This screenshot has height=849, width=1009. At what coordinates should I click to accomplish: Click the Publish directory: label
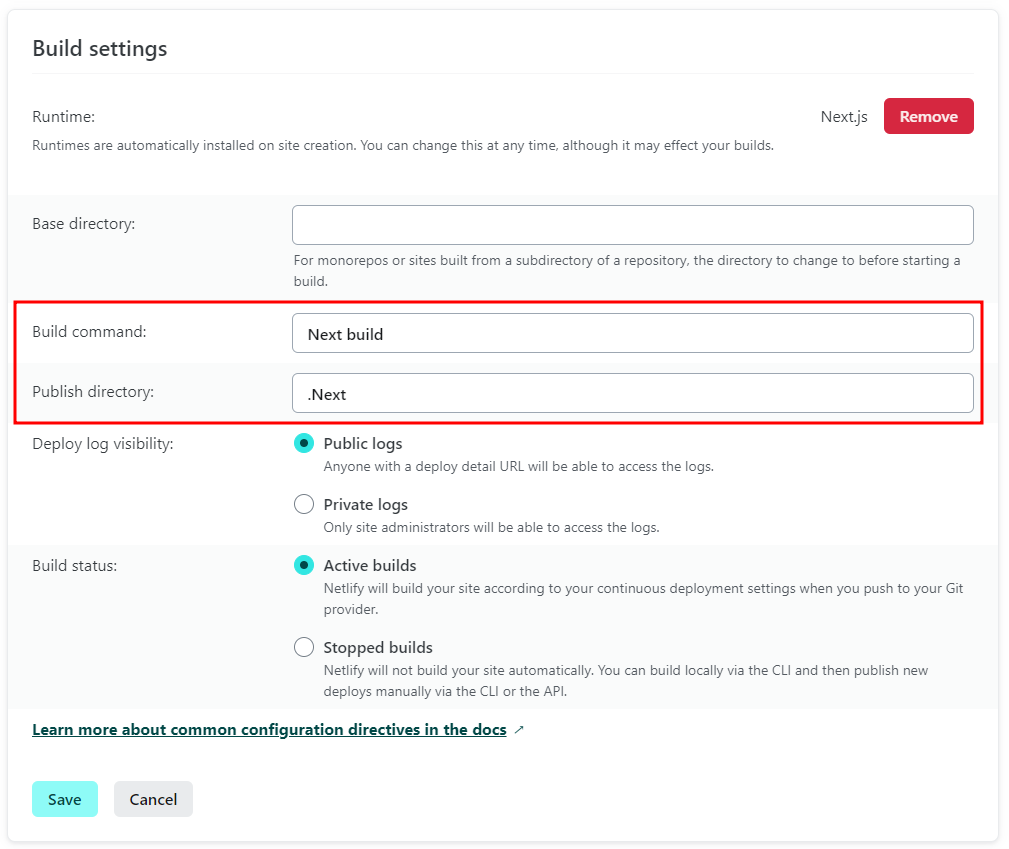tap(93, 391)
